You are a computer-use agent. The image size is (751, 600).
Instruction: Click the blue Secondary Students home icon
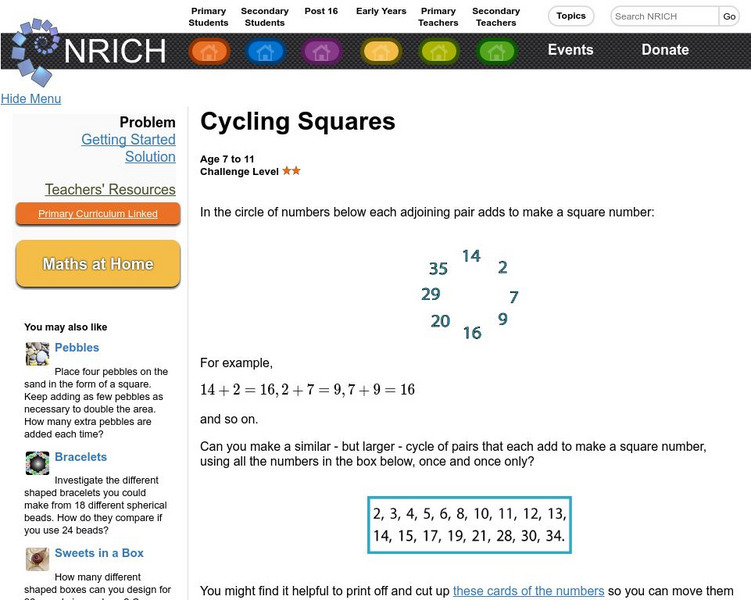[265, 51]
